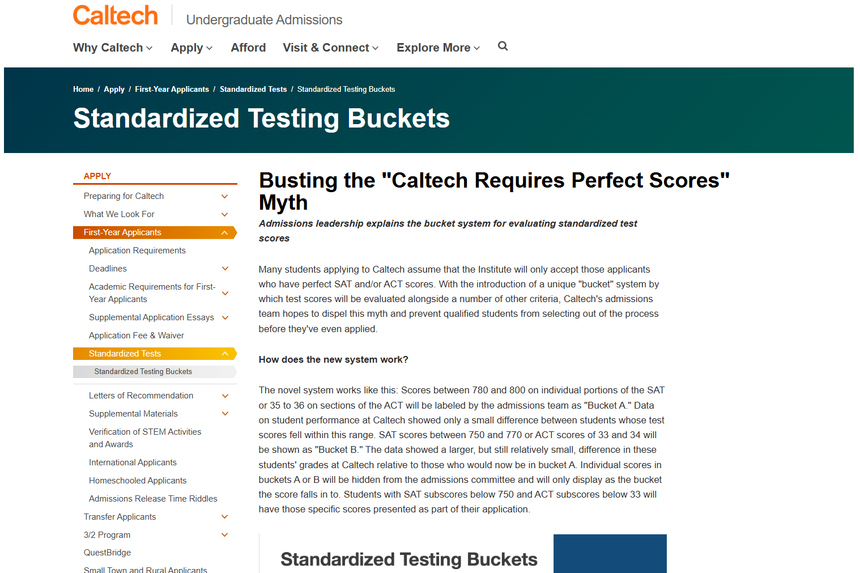Open the Apply dropdown menu
Image resolution: width=860 pixels, height=573 pixels.
coord(192,48)
